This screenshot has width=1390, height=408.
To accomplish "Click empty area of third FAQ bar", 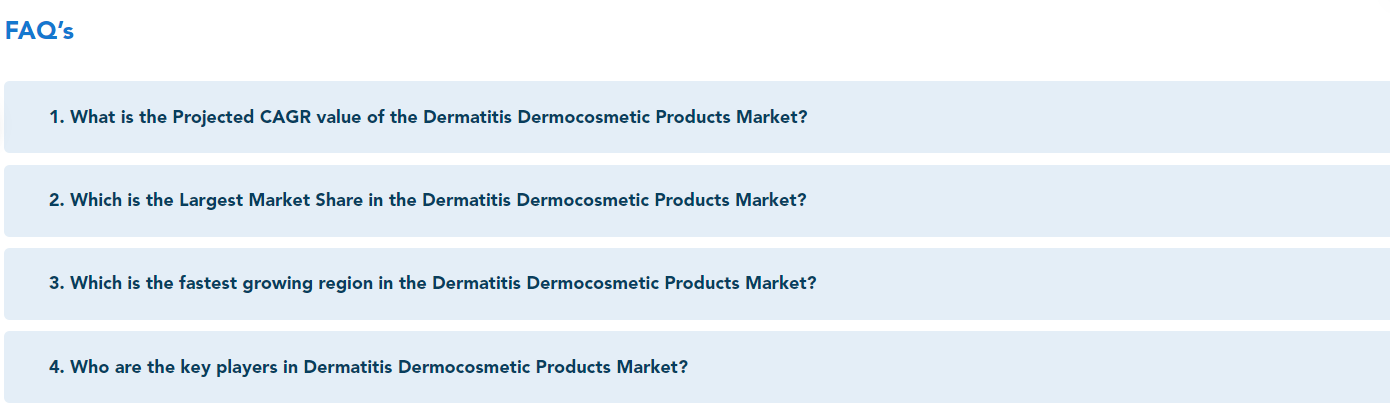I will (x=1100, y=284).
